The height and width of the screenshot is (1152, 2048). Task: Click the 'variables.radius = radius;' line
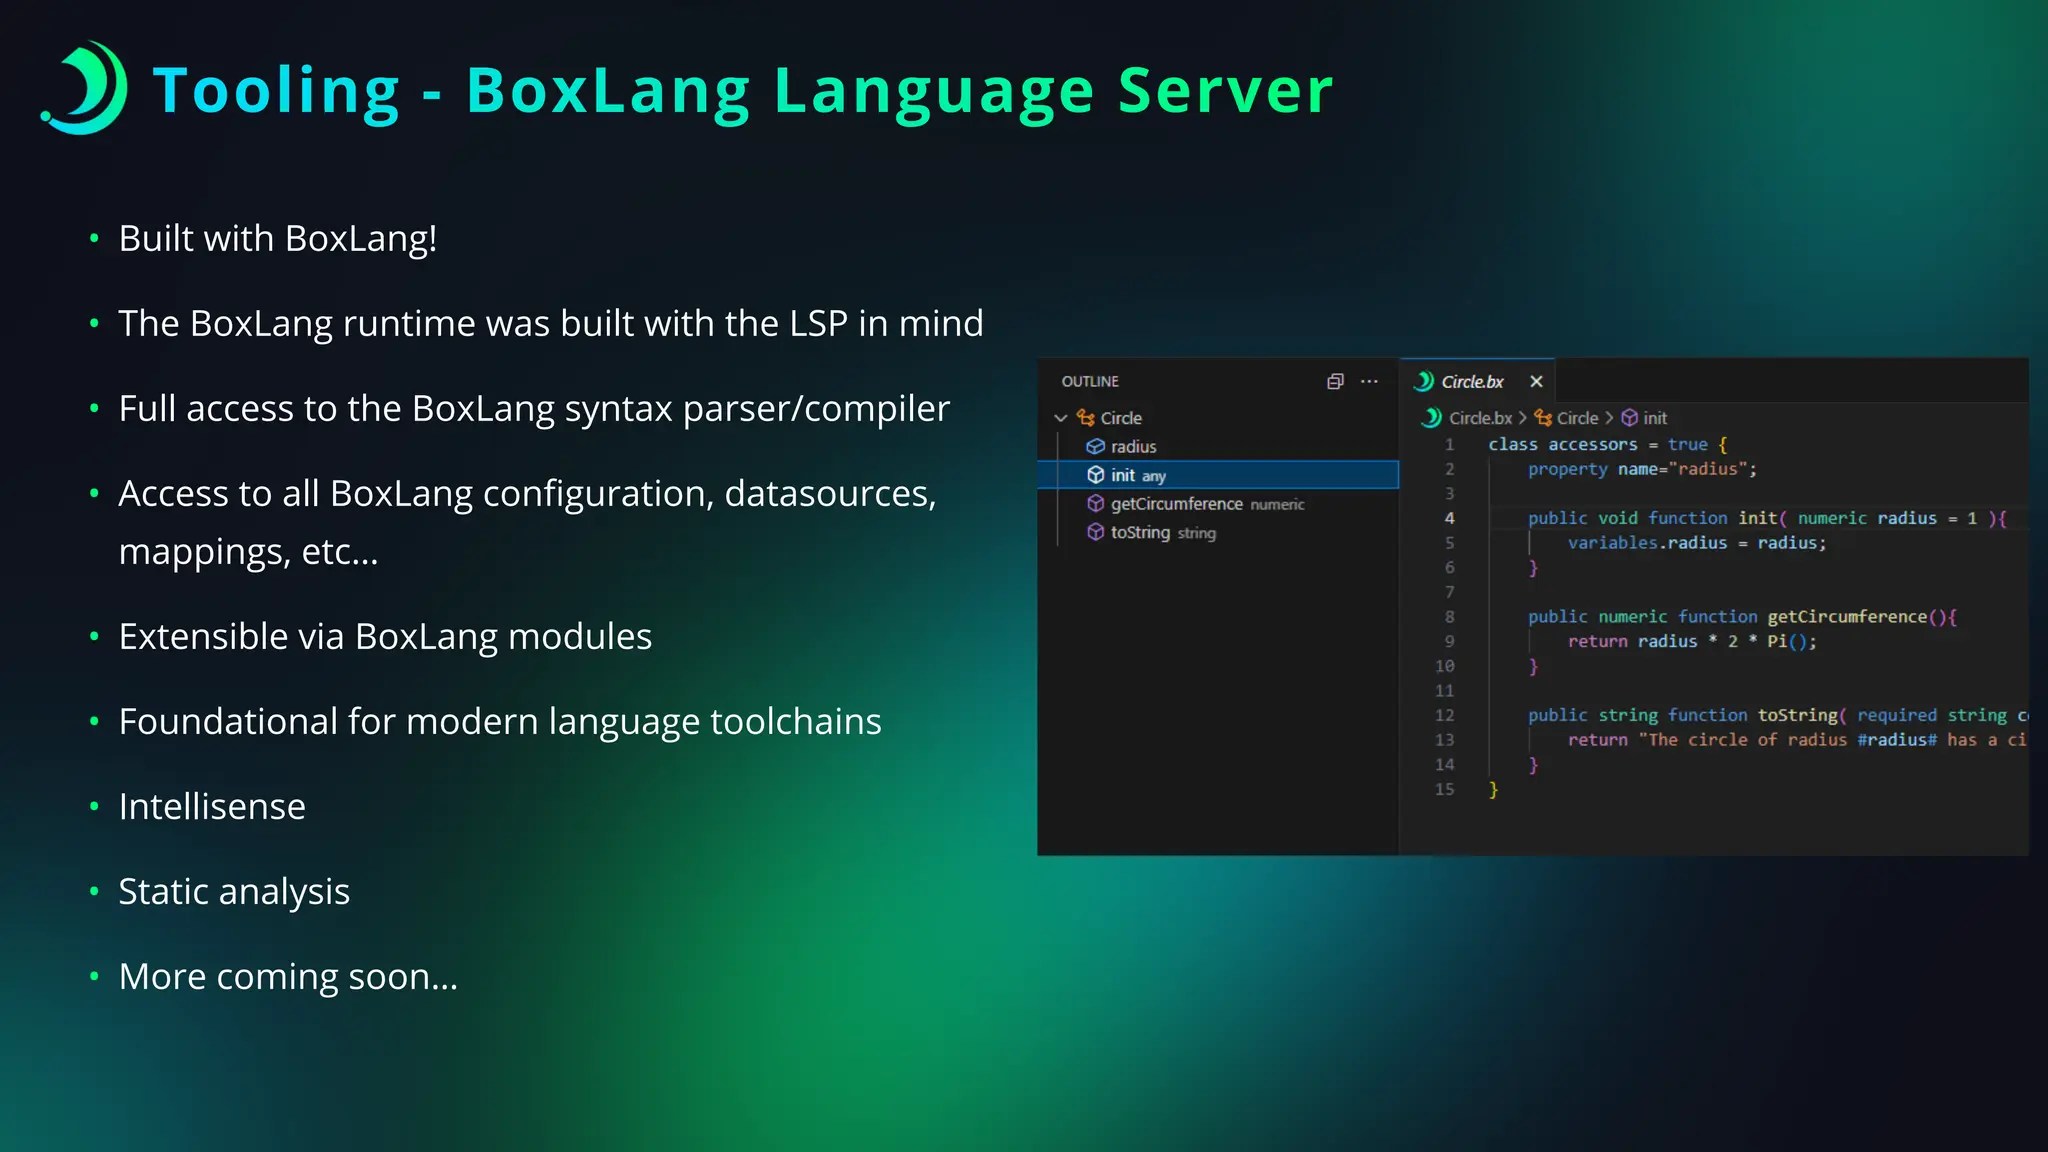(1697, 543)
